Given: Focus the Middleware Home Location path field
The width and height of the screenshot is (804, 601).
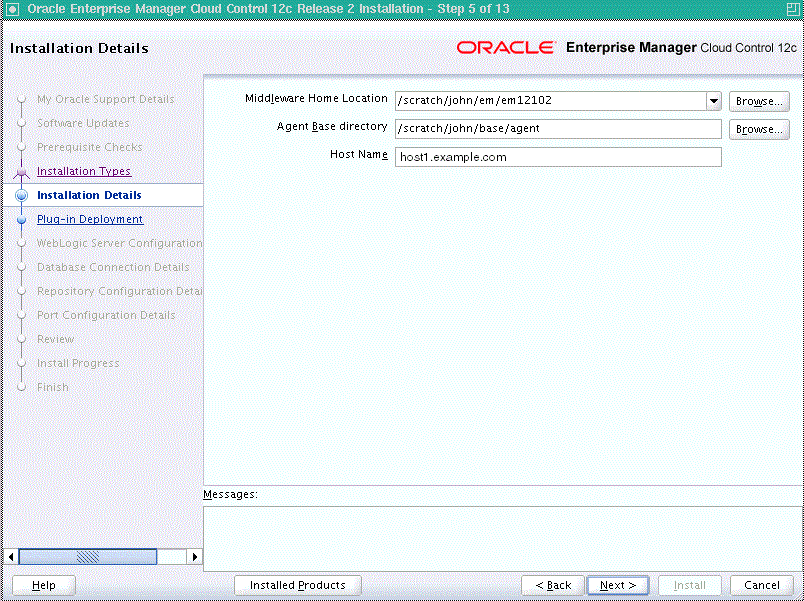Looking at the screenshot, I should coord(550,101).
